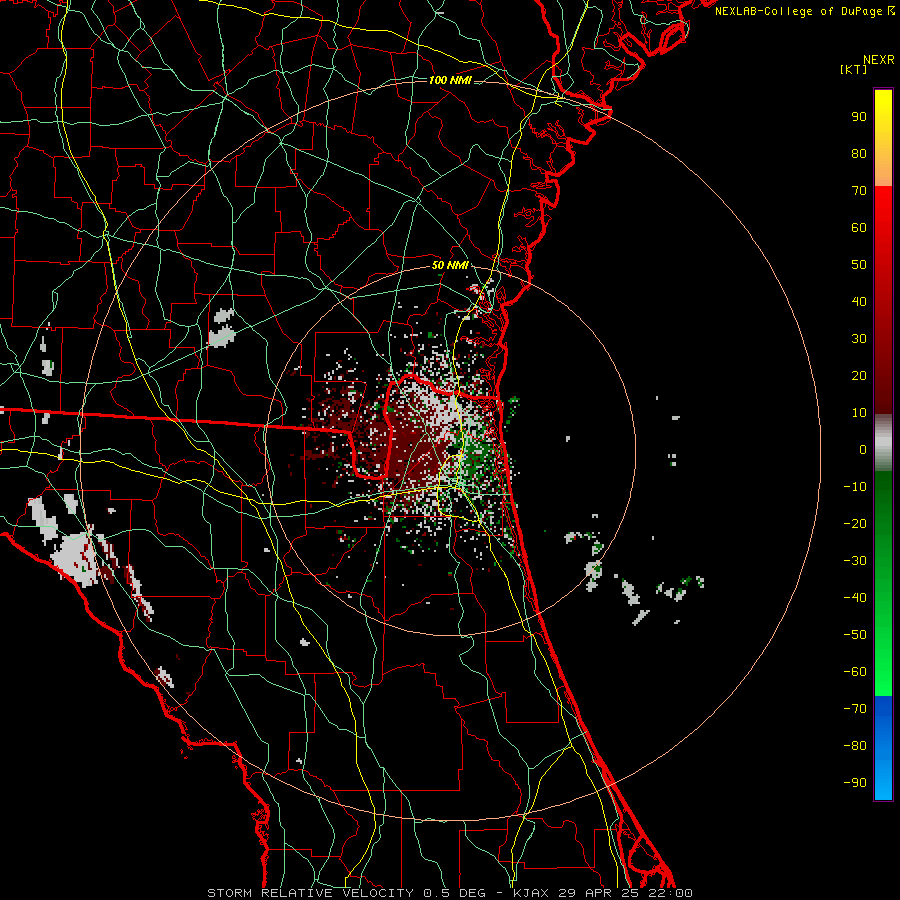This screenshot has height=900, width=900.
Task: Click the -30 value on color scale
Action: tap(855, 561)
